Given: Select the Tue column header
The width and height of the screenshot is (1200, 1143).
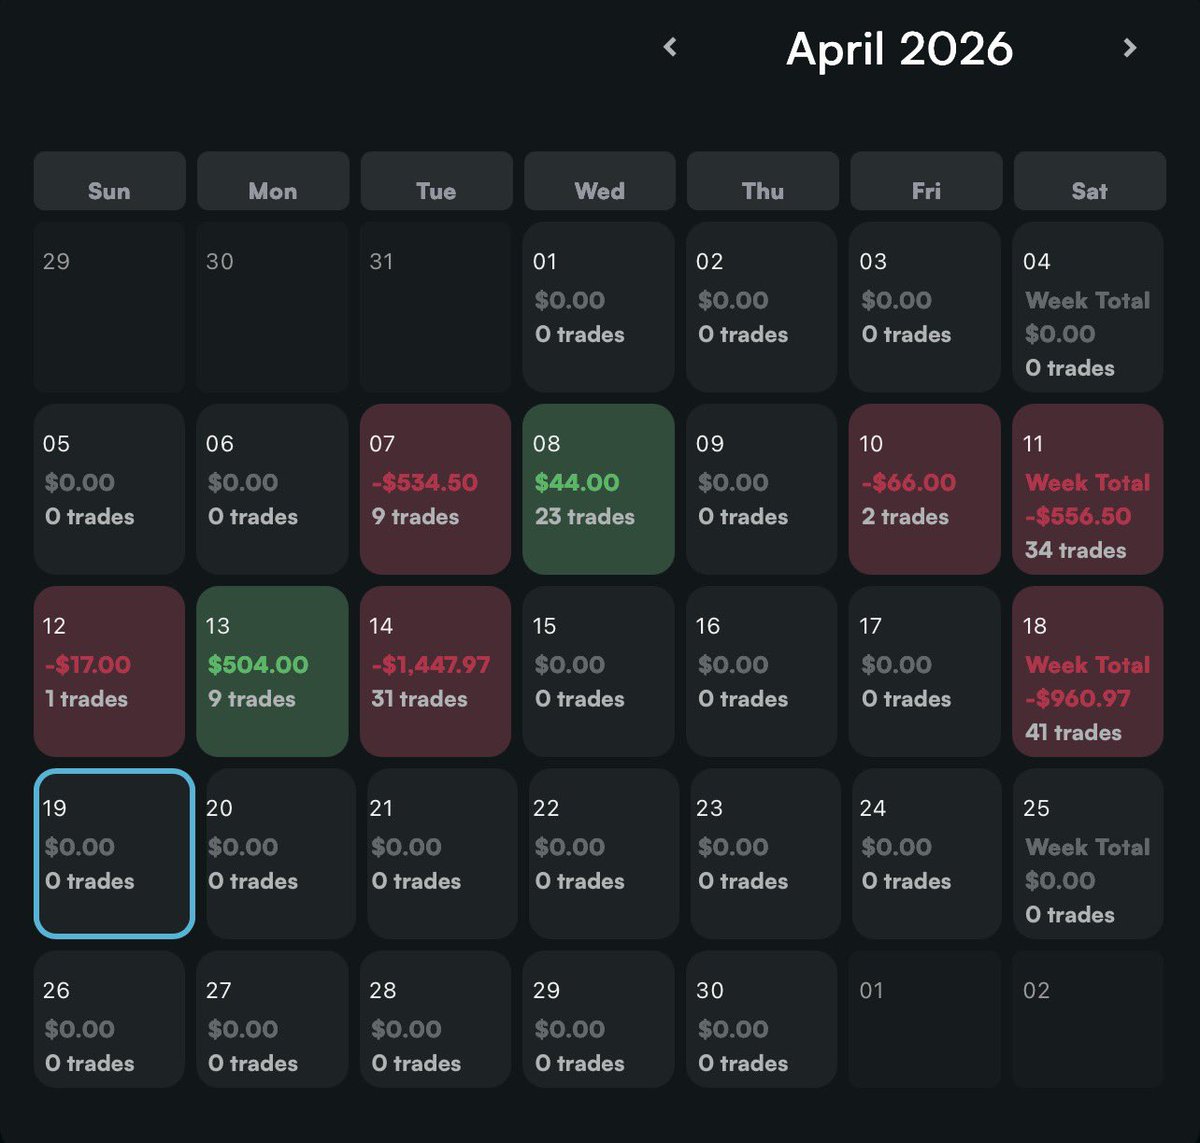Looking at the screenshot, I should [x=436, y=181].
